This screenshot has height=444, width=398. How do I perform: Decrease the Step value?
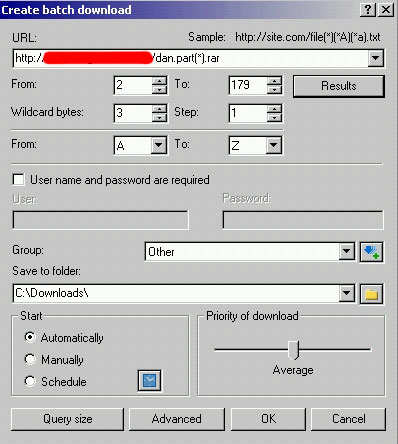pos(274,117)
